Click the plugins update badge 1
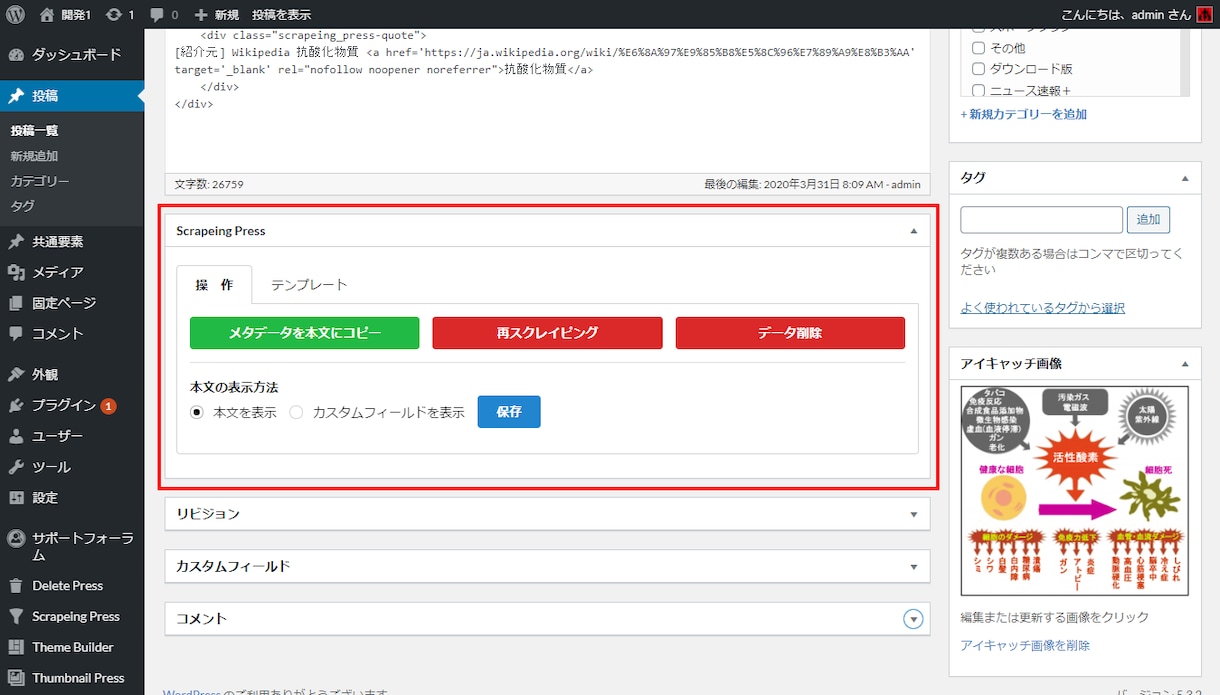This screenshot has height=695, width=1220. click(x=108, y=406)
